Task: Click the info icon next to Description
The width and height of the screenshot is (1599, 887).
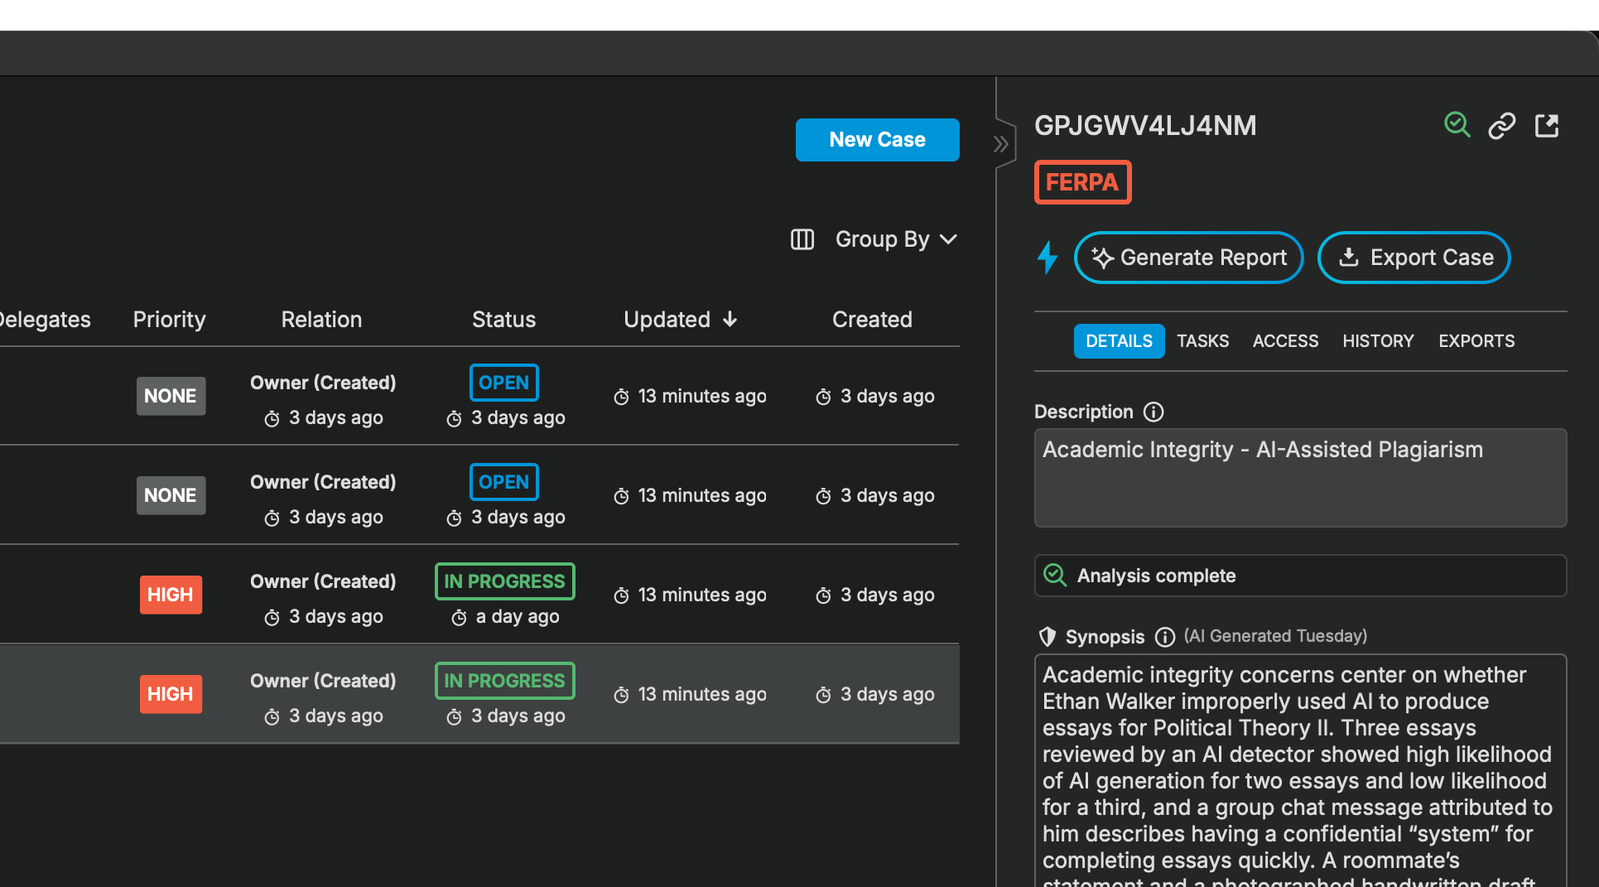Action: 1153,412
